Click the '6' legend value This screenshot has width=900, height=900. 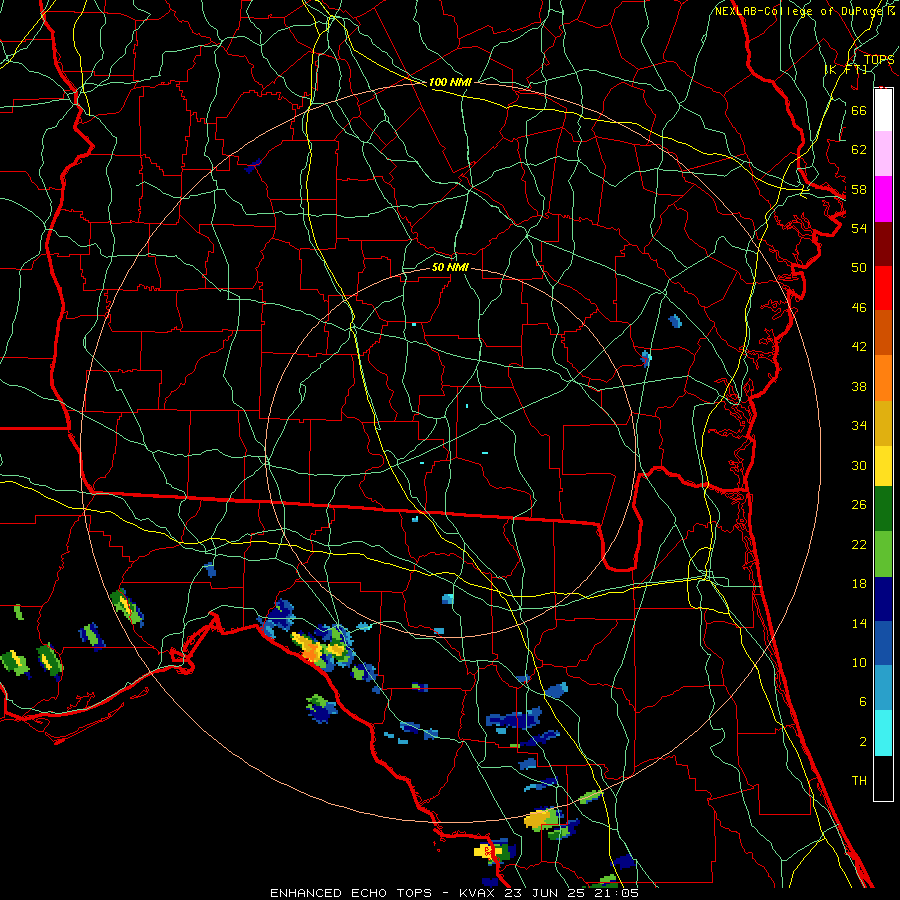point(862,702)
